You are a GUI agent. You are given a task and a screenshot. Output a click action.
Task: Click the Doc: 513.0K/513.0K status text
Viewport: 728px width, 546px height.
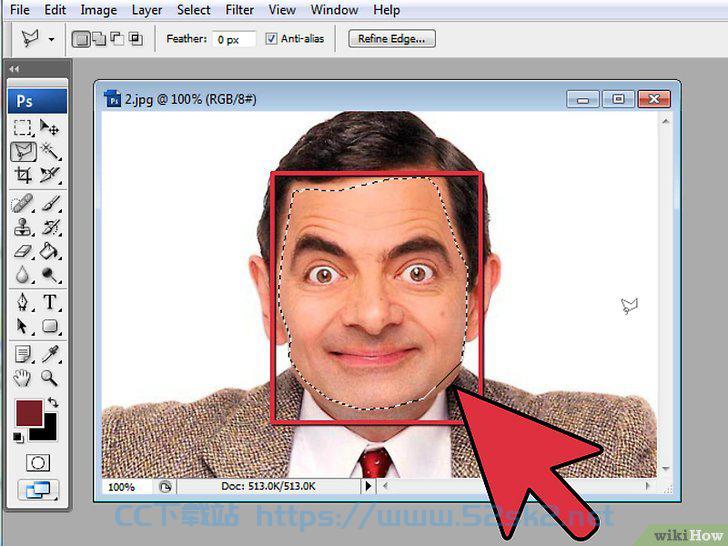coord(268,486)
